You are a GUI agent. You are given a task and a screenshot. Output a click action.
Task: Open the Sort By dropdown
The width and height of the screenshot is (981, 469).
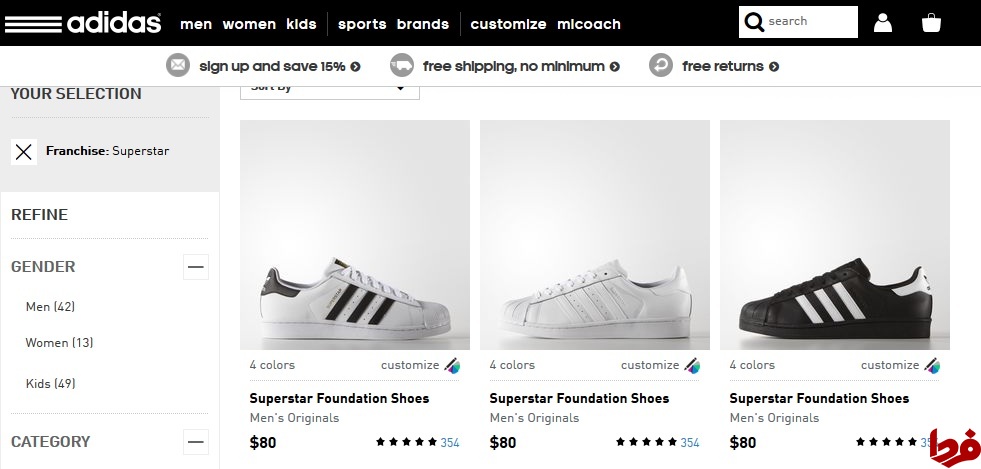coord(329,88)
